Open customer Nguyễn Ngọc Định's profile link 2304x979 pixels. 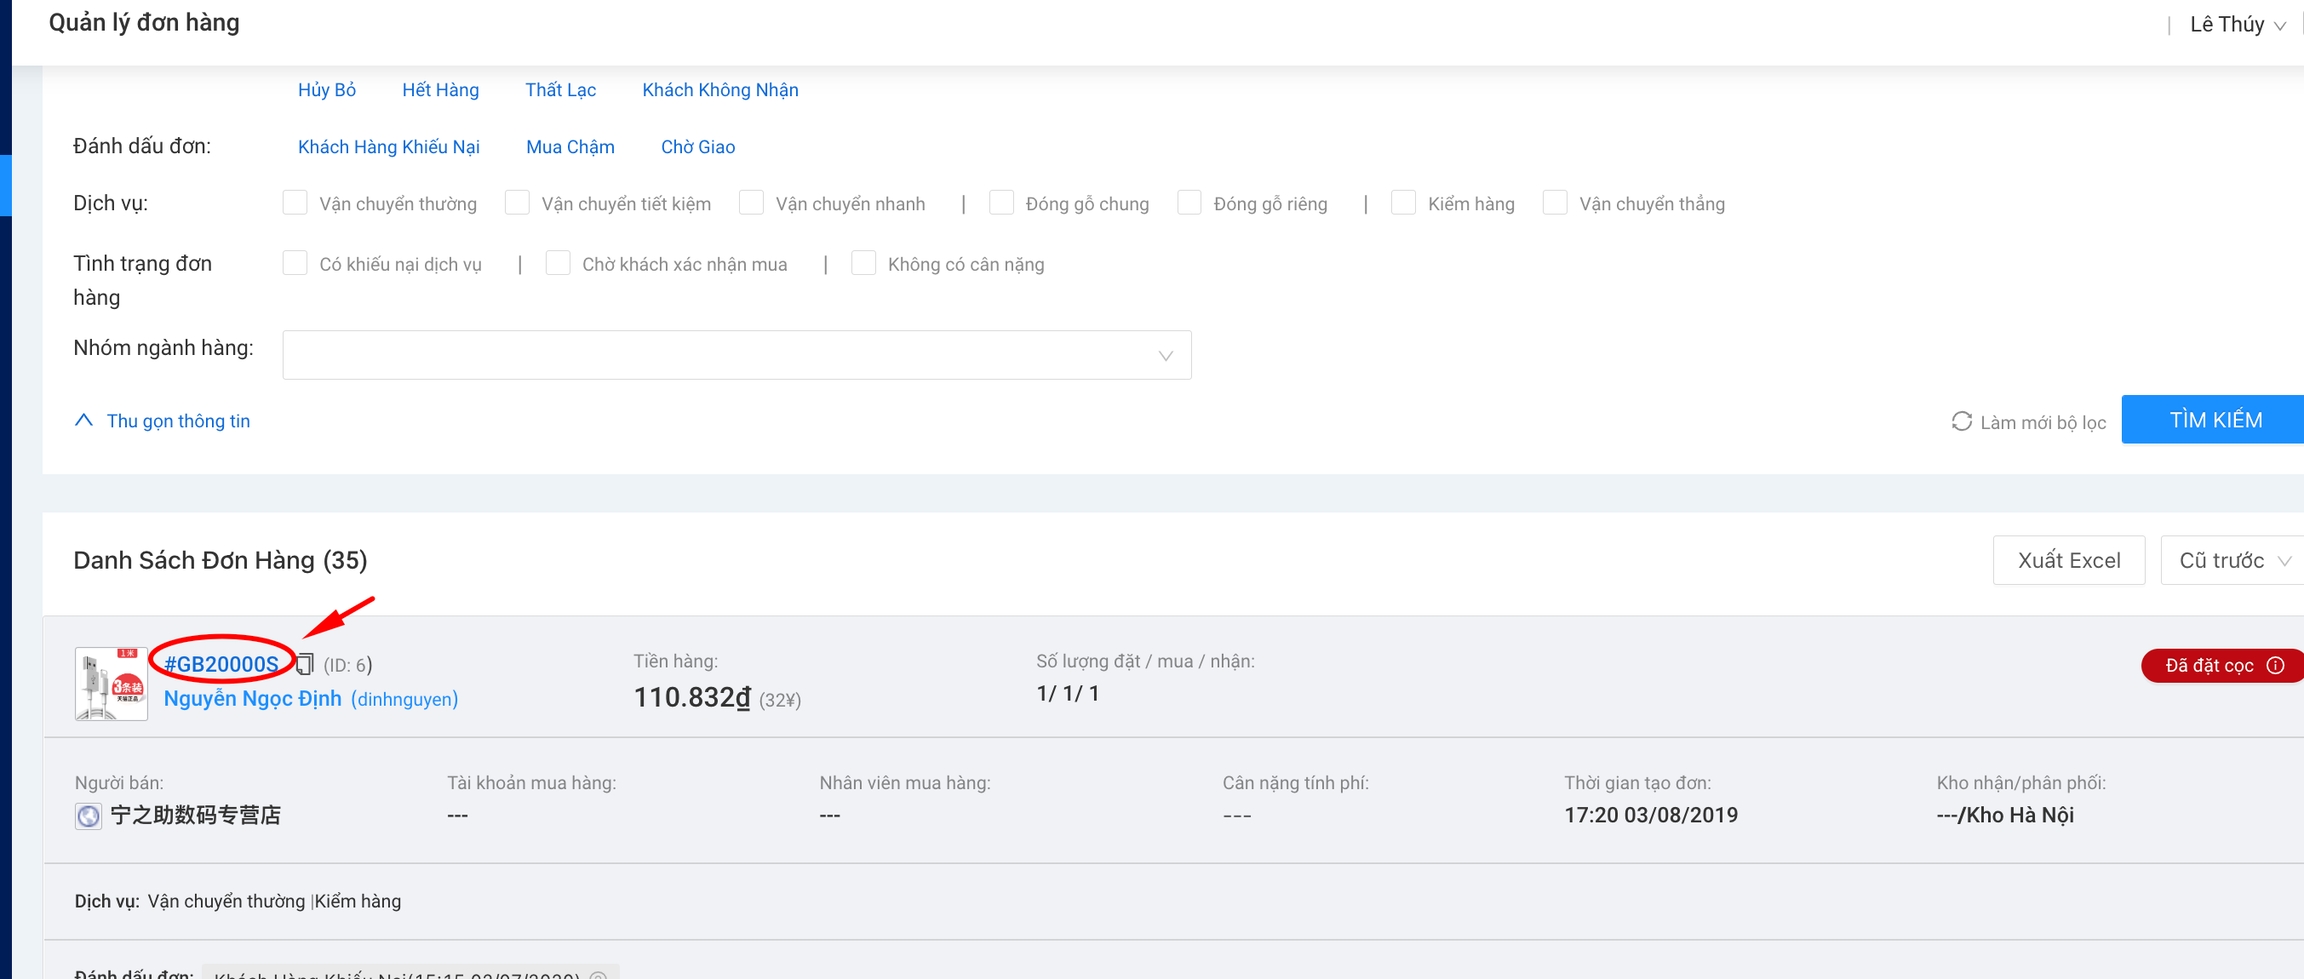[x=252, y=699]
